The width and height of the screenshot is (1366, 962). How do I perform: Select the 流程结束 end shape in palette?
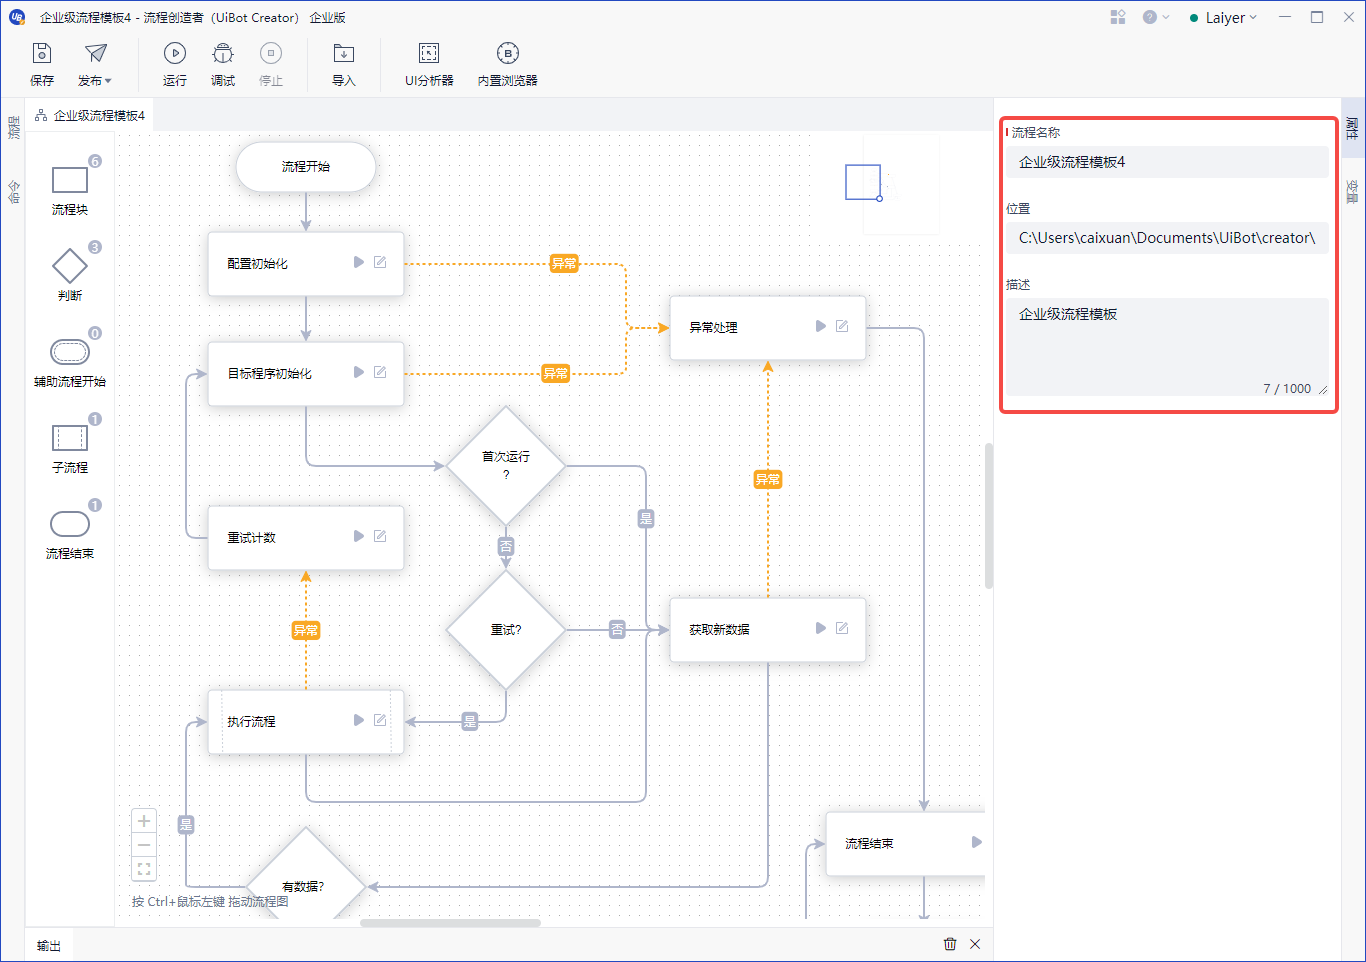coord(70,523)
